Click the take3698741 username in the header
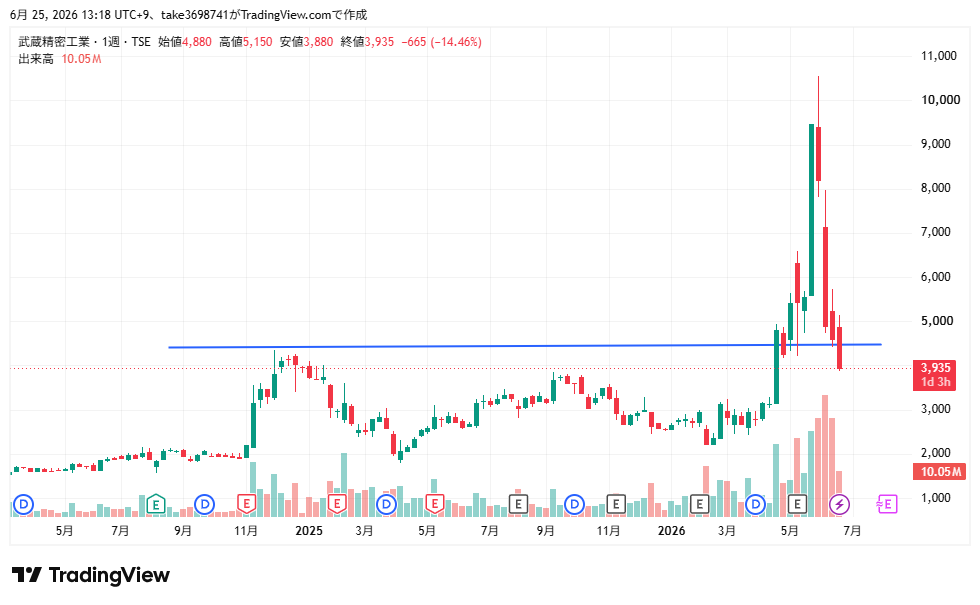 click(x=194, y=14)
